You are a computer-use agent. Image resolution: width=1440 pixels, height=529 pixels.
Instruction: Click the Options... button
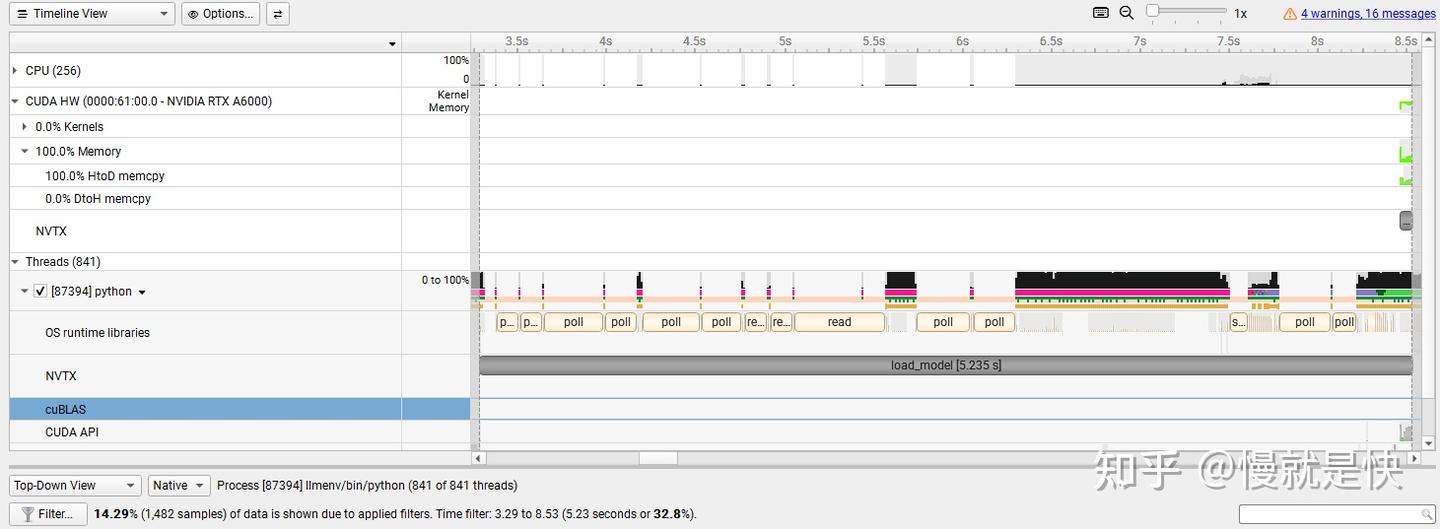221,14
